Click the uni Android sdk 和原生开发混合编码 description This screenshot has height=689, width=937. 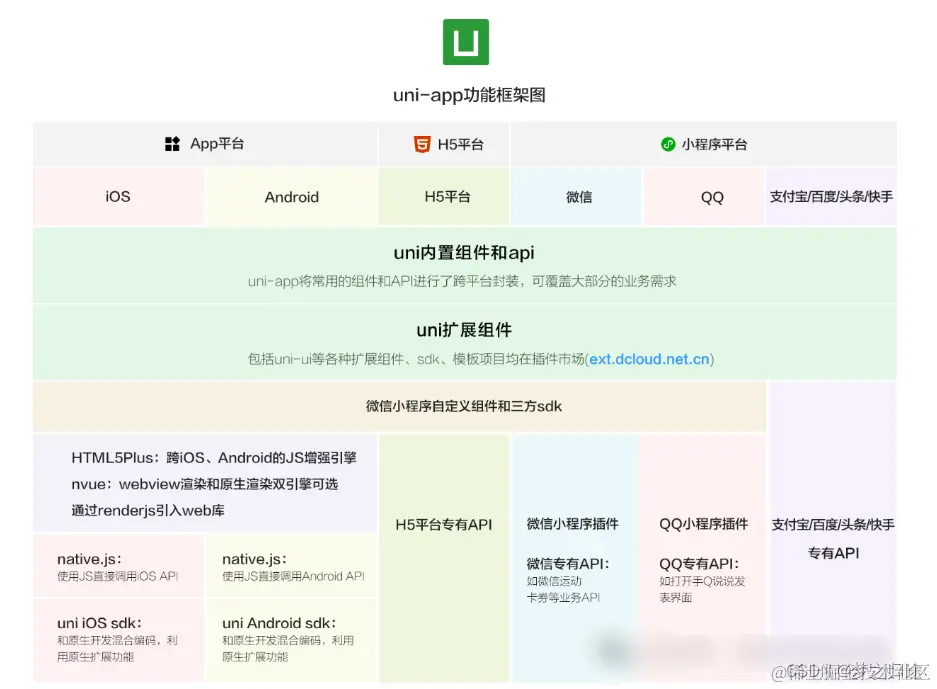pyautogui.click(x=287, y=648)
